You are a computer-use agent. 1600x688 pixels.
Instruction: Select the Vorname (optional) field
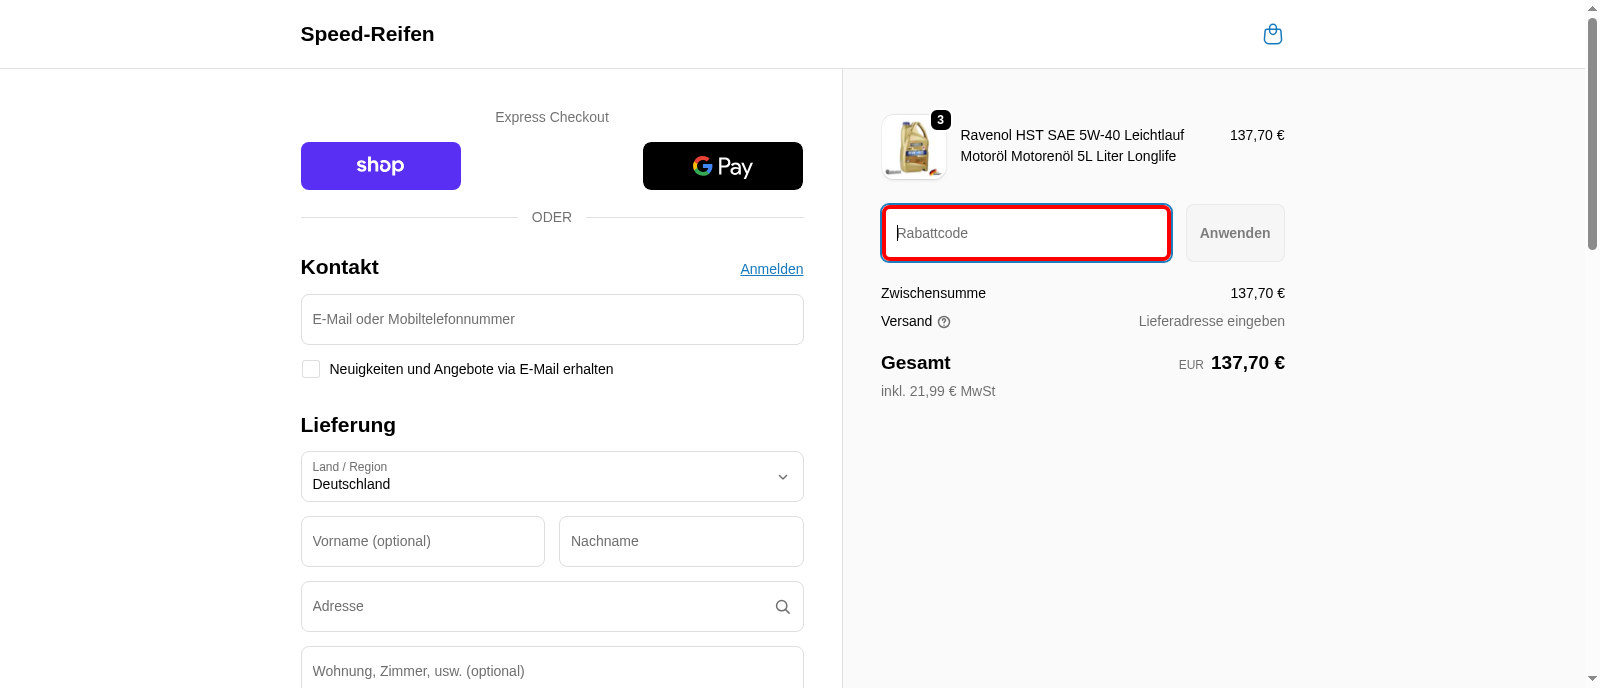coord(422,542)
